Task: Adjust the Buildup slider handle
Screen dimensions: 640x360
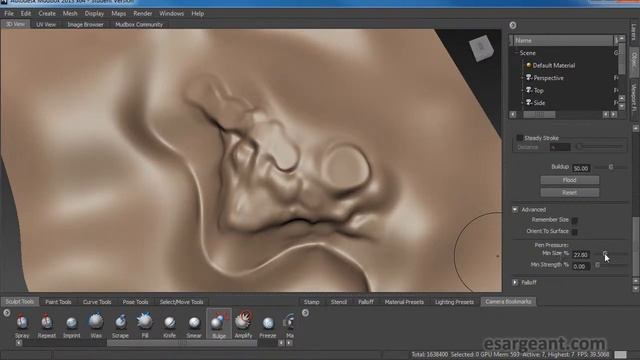Action: [611, 167]
